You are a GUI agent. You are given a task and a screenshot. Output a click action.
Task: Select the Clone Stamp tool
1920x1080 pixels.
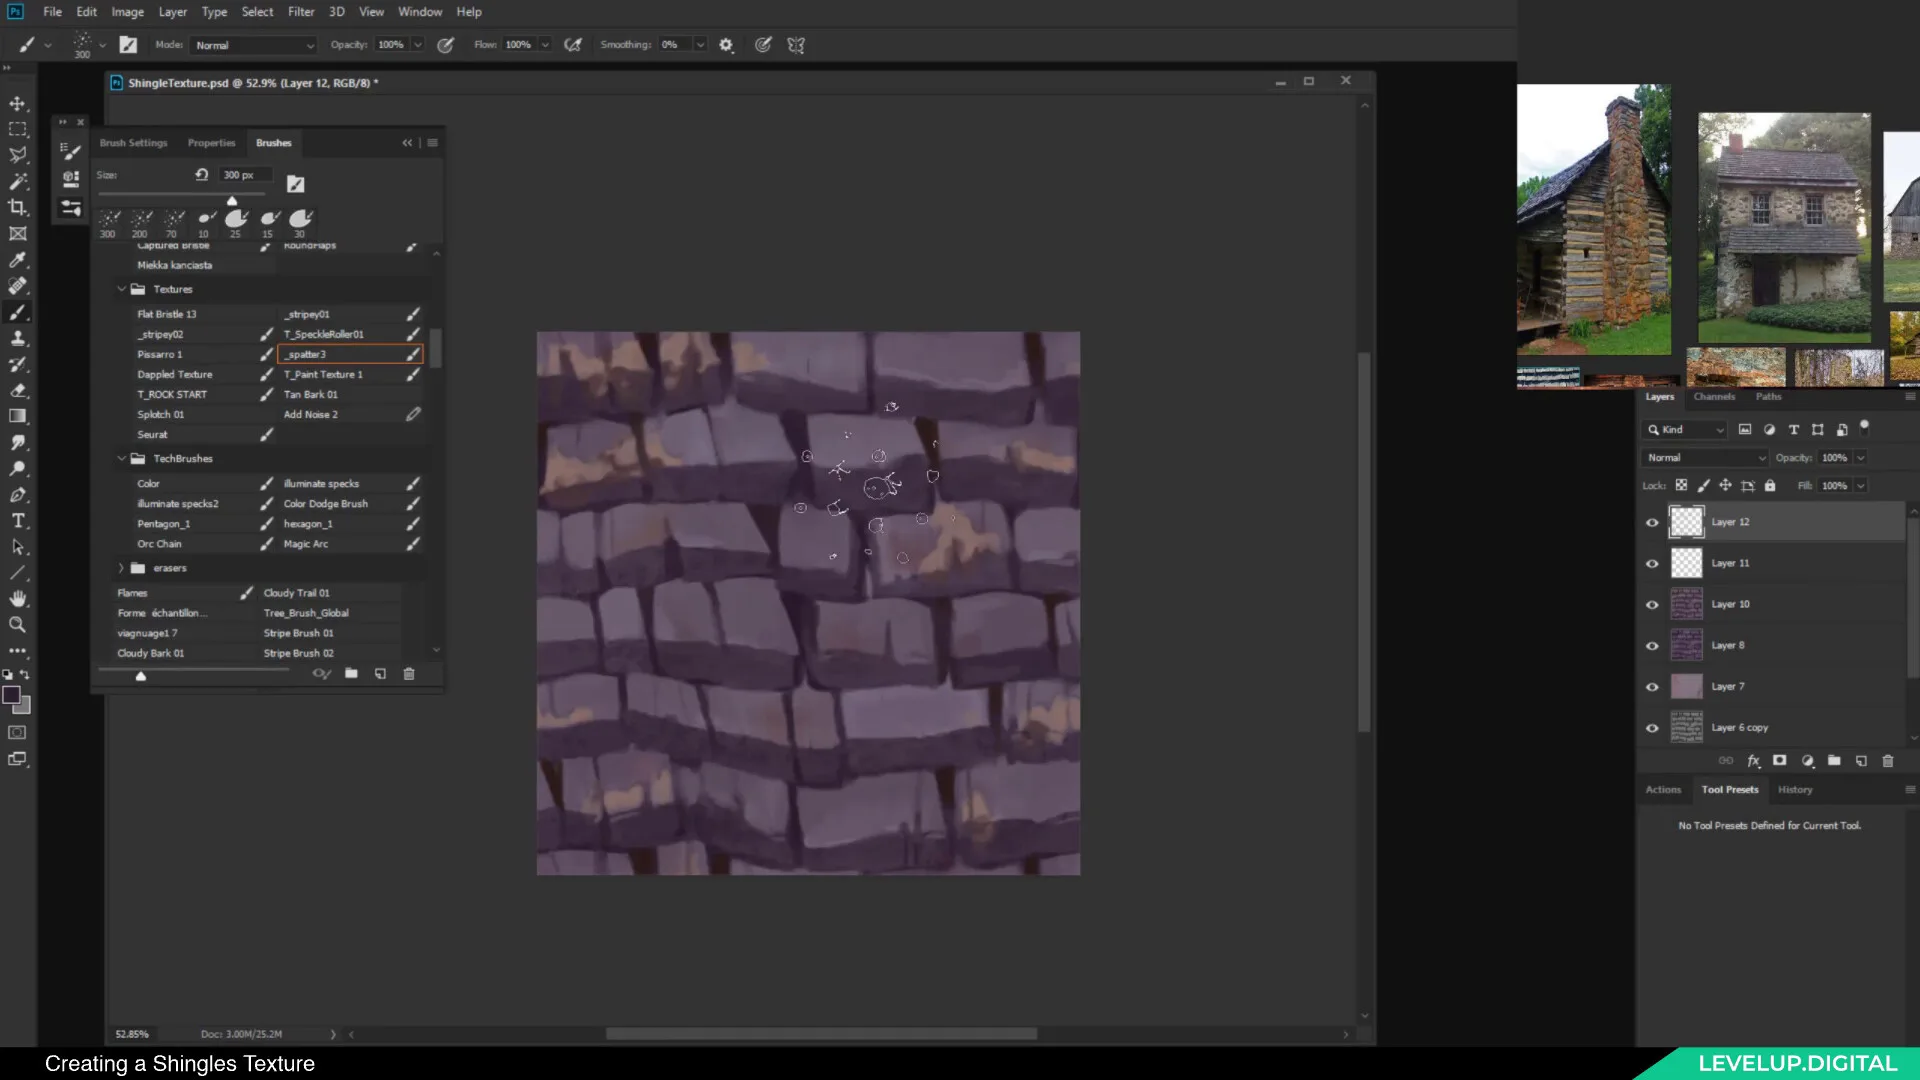click(18, 338)
